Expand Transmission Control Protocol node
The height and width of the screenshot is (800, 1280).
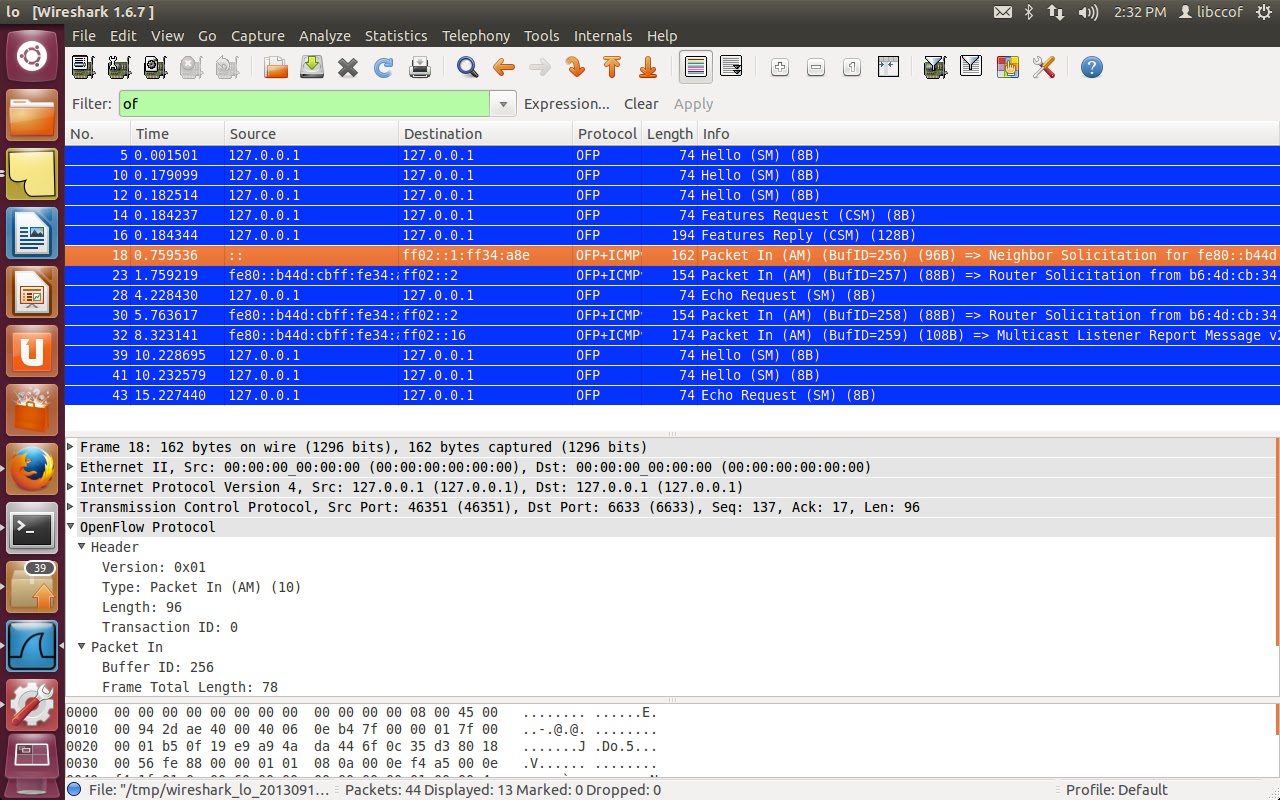(71, 507)
